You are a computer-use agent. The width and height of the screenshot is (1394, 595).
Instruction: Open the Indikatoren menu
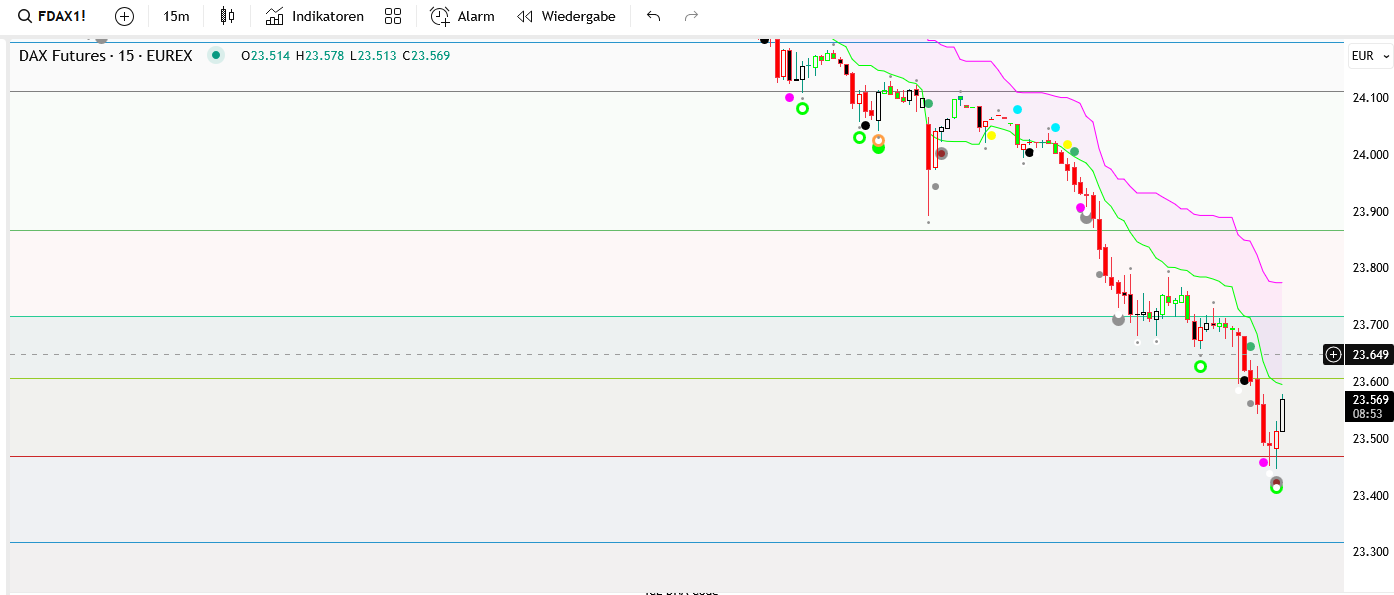[x=314, y=16]
